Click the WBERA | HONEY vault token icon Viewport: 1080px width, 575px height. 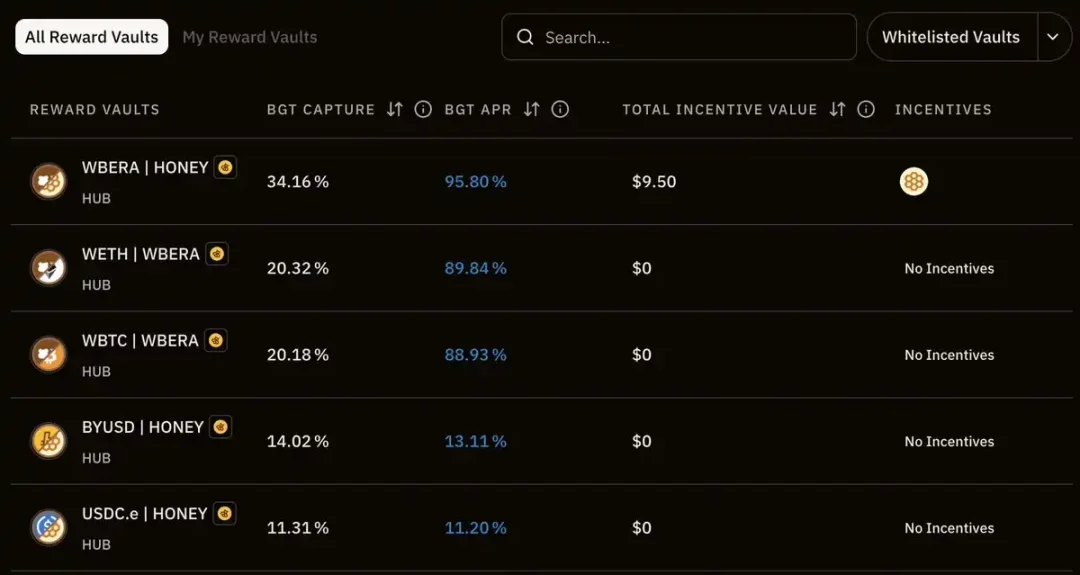pyautogui.click(x=48, y=181)
